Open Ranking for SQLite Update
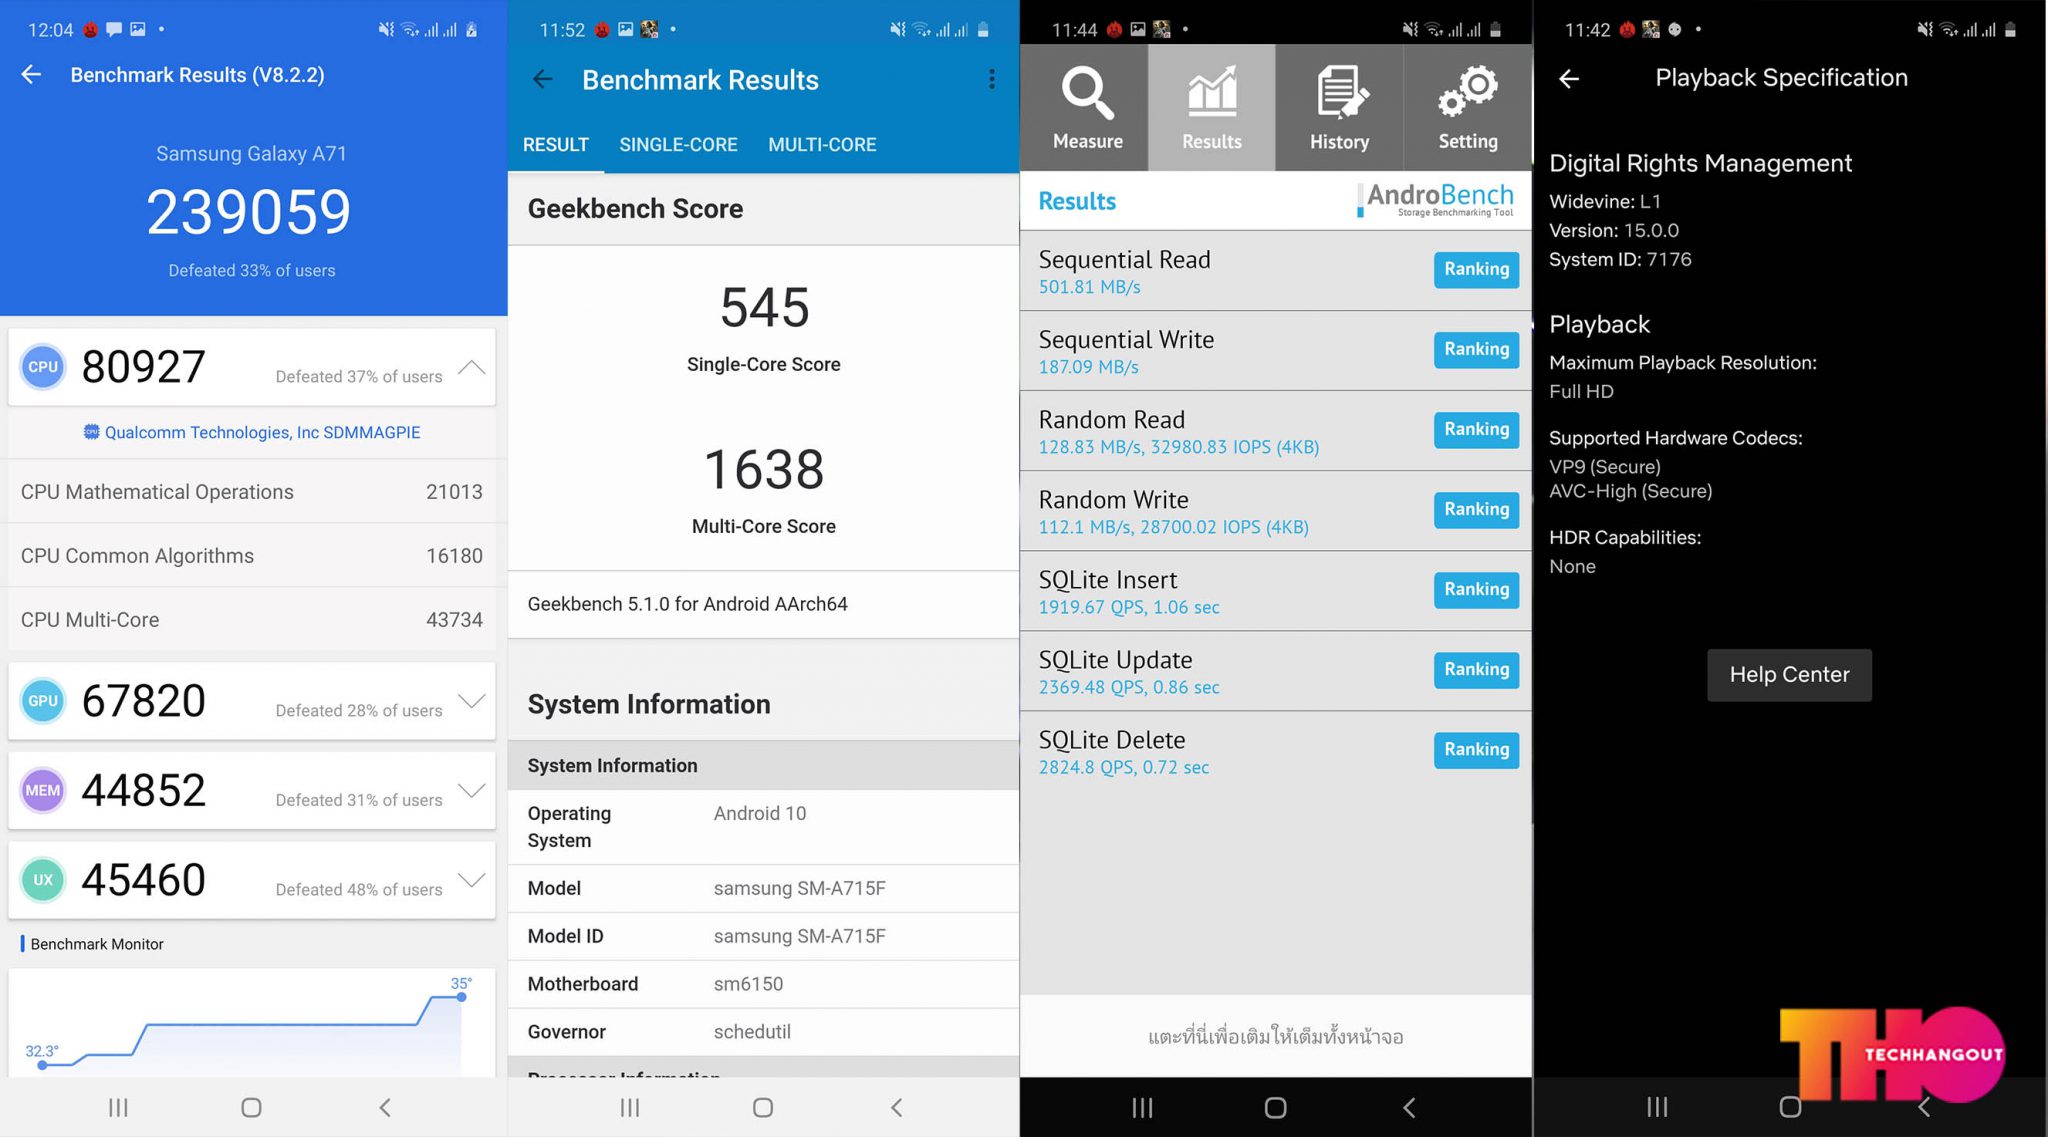Screen dimensions: 2048x1137 (x=1476, y=669)
